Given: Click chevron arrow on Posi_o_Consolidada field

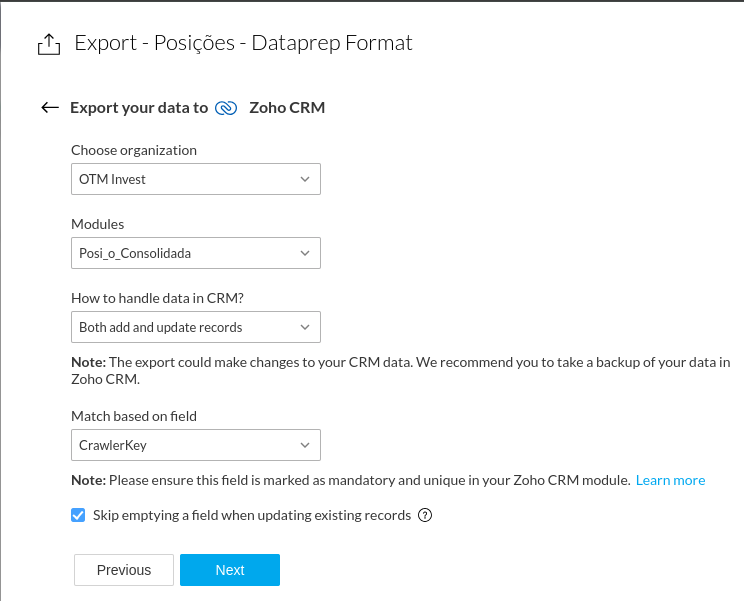Looking at the screenshot, I should (x=305, y=253).
